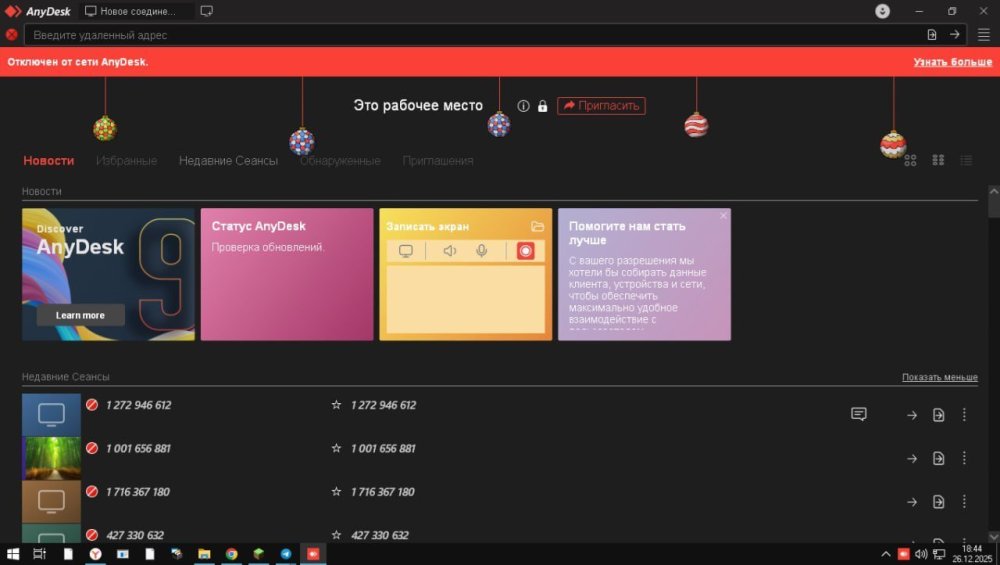
Task: Switch to large tiles view
Action: click(x=910, y=160)
